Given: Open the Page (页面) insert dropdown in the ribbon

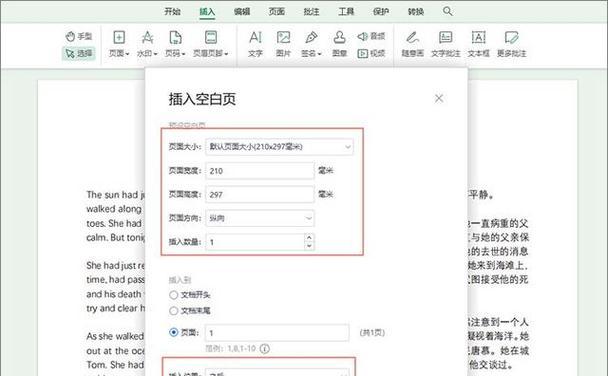Looking at the screenshot, I should tap(119, 44).
